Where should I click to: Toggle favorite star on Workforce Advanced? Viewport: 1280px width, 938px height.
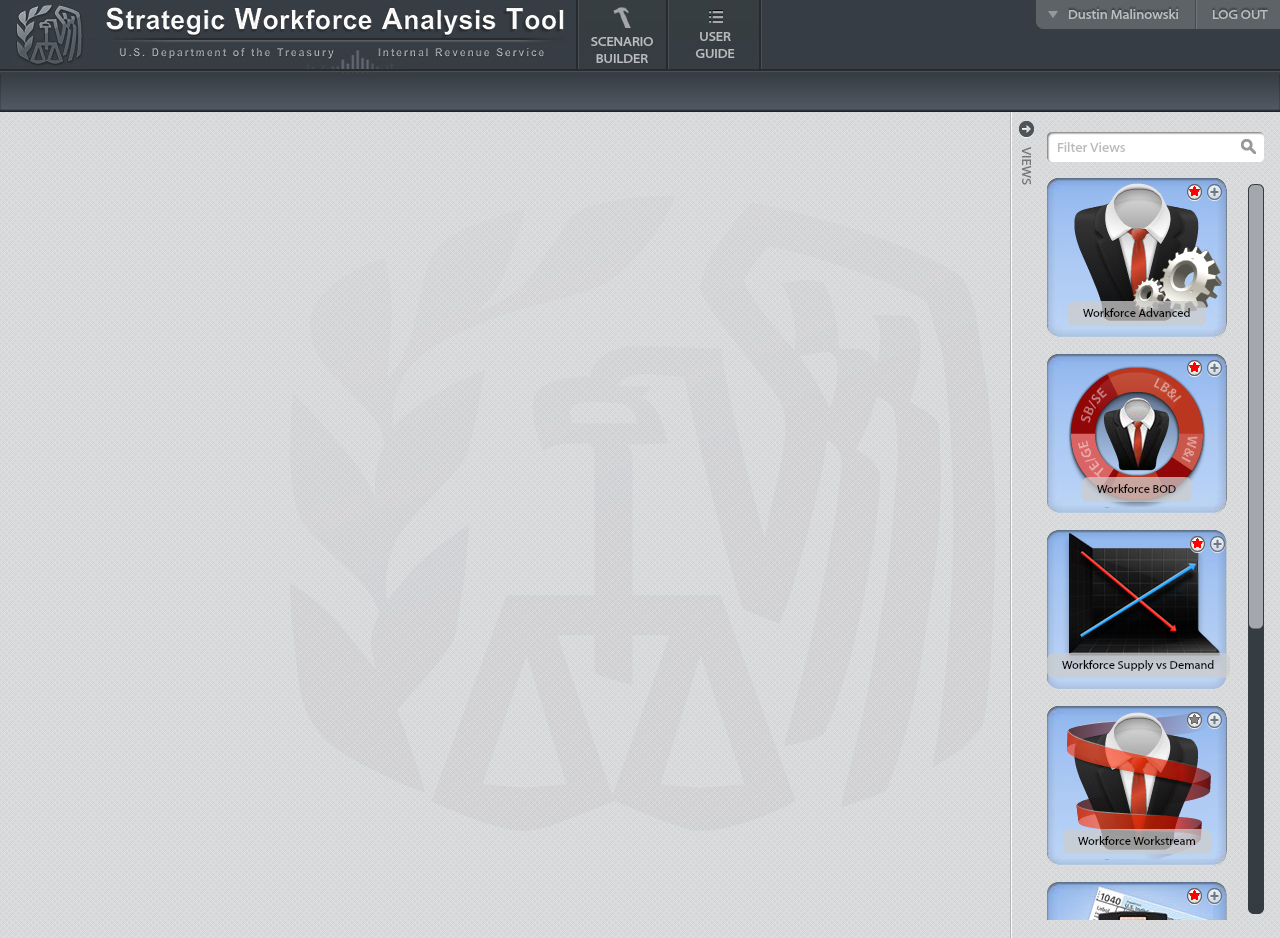coord(1194,192)
